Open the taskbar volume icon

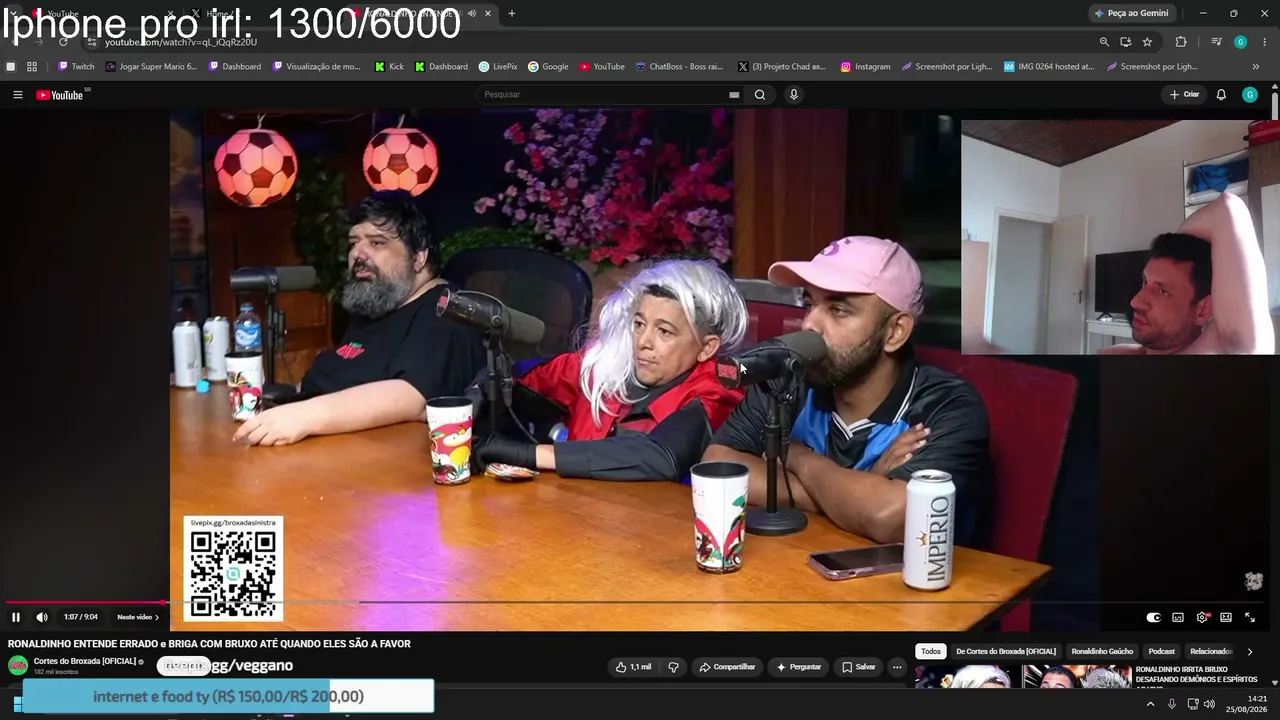click(x=1209, y=705)
